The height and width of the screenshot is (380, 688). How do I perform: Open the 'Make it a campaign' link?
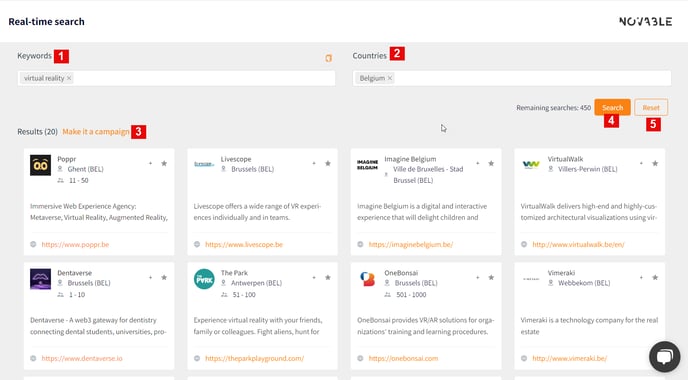[x=96, y=132]
